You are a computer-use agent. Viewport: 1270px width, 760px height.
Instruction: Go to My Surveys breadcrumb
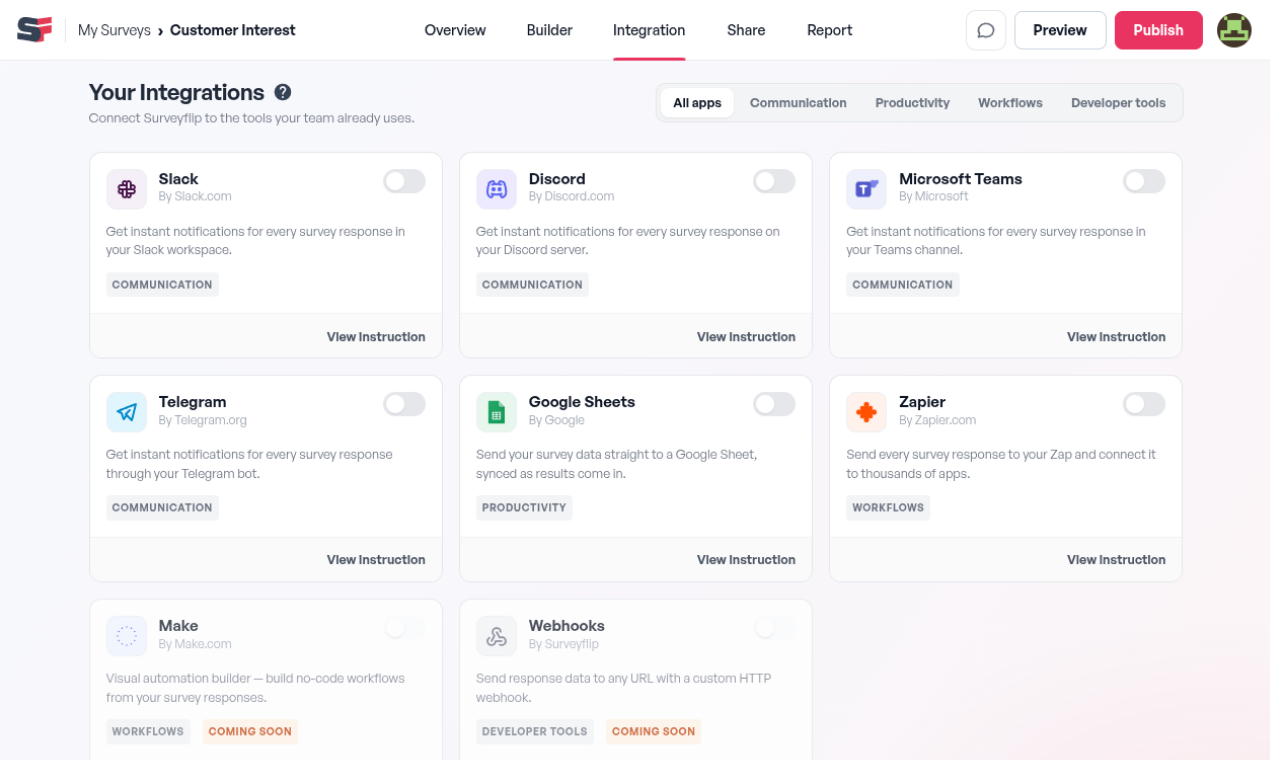[x=114, y=30]
